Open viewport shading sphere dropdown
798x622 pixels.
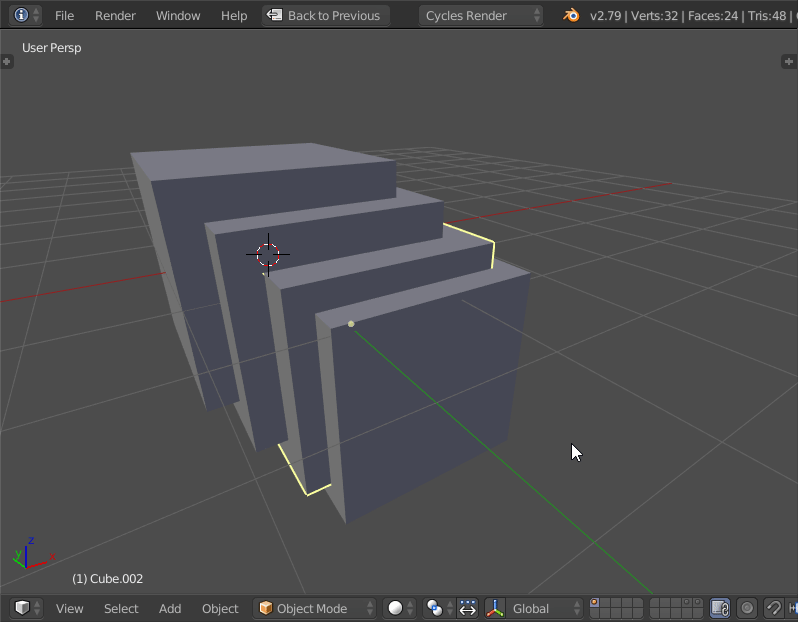400,608
